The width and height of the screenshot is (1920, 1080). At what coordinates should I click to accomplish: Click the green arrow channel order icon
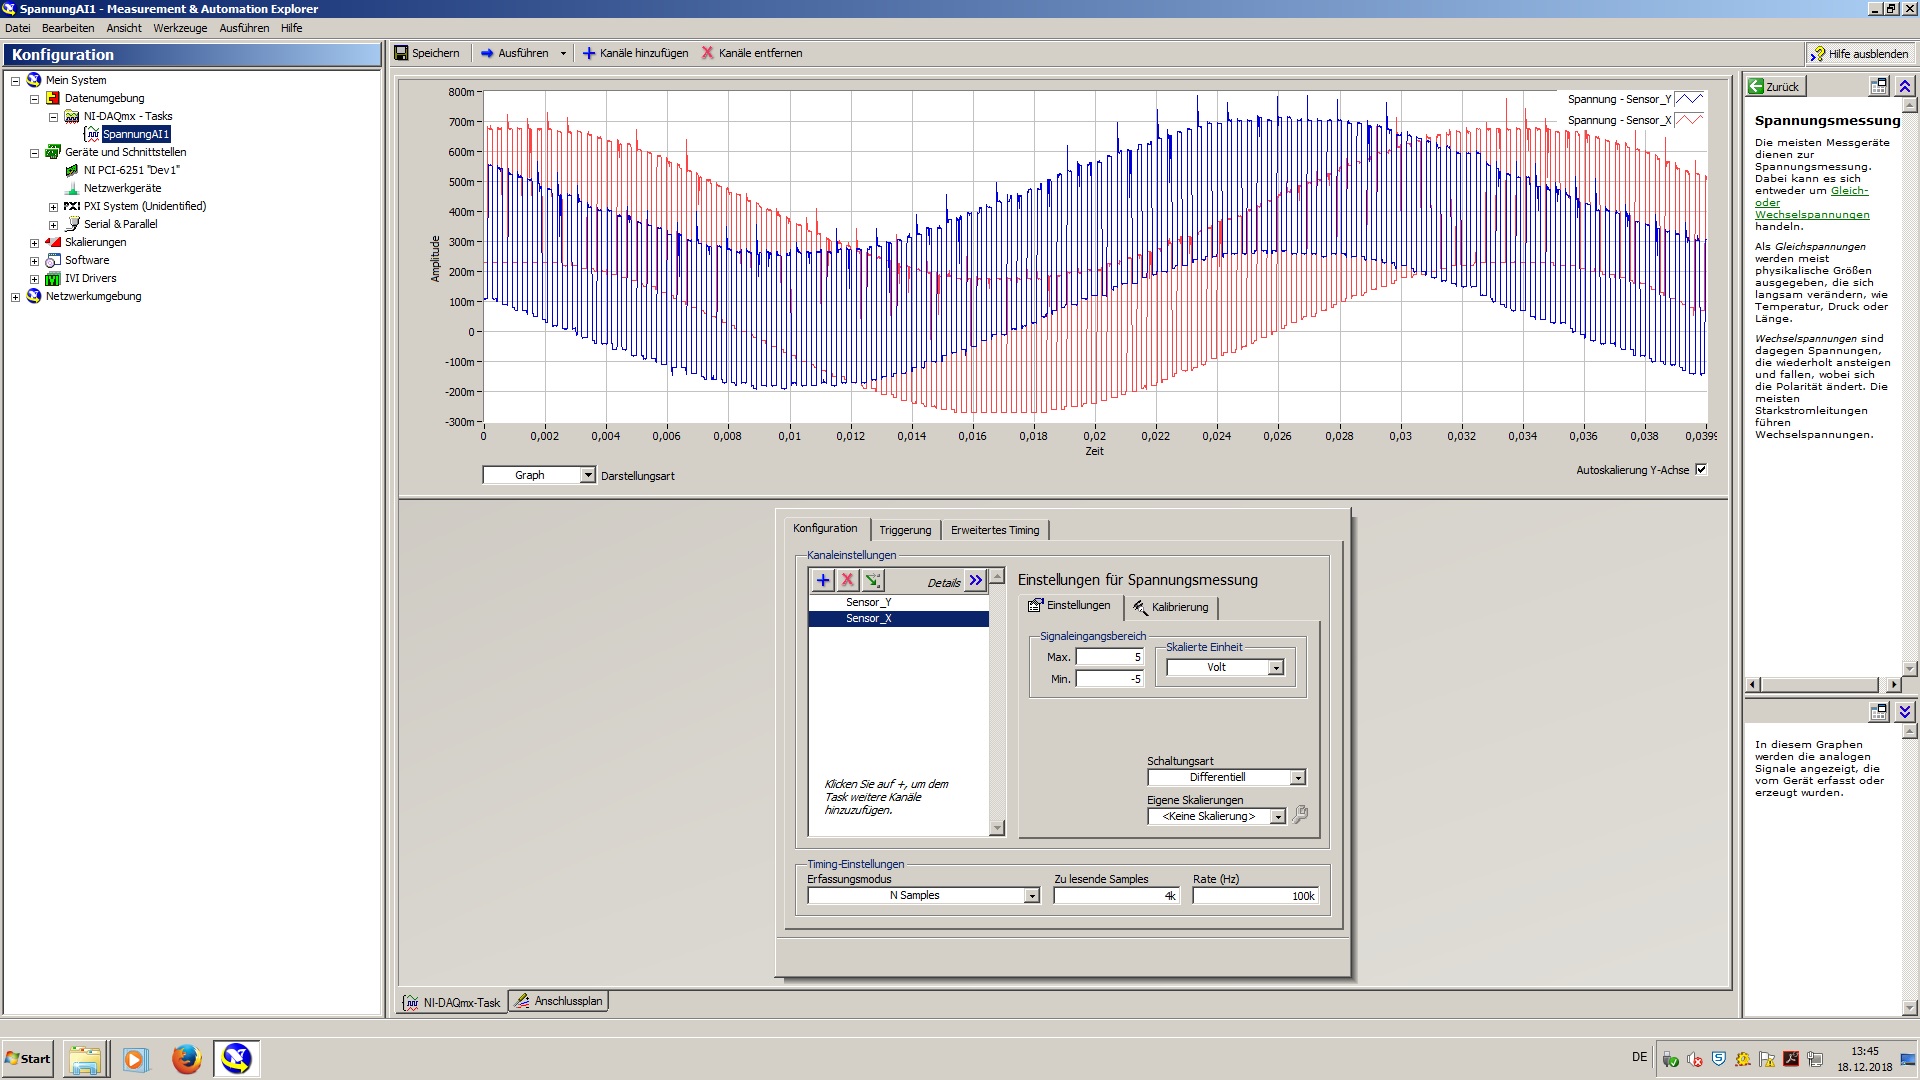coord(873,580)
